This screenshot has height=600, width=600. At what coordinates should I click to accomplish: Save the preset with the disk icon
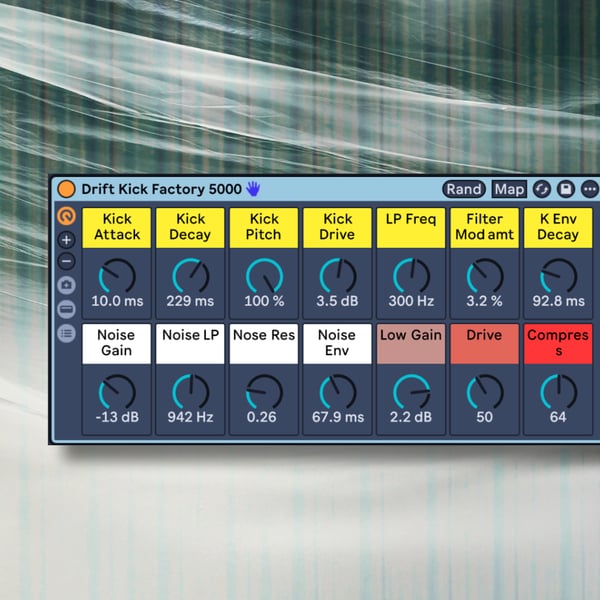coord(566,189)
